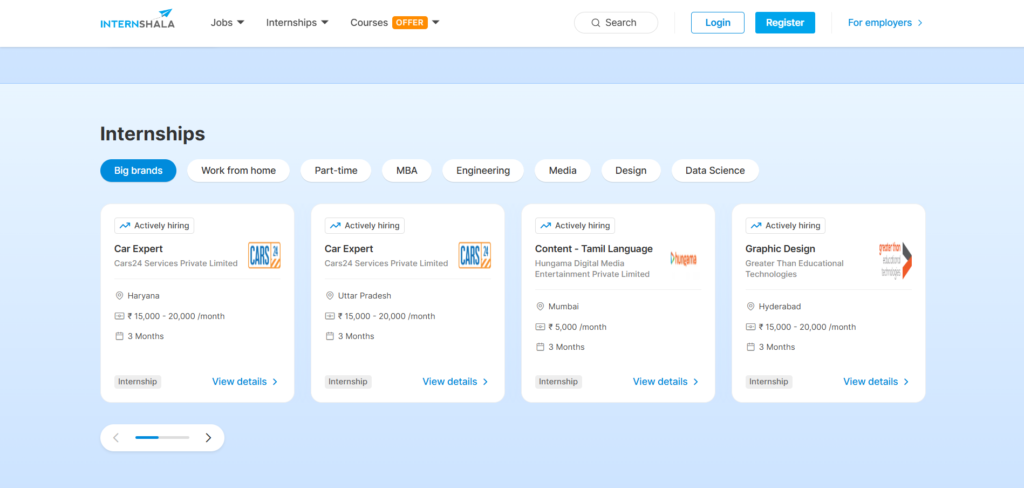Viewport: 1024px width, 488px height.
Task: Click location pin icon beside Hyderabad
Action: (750, 306)
